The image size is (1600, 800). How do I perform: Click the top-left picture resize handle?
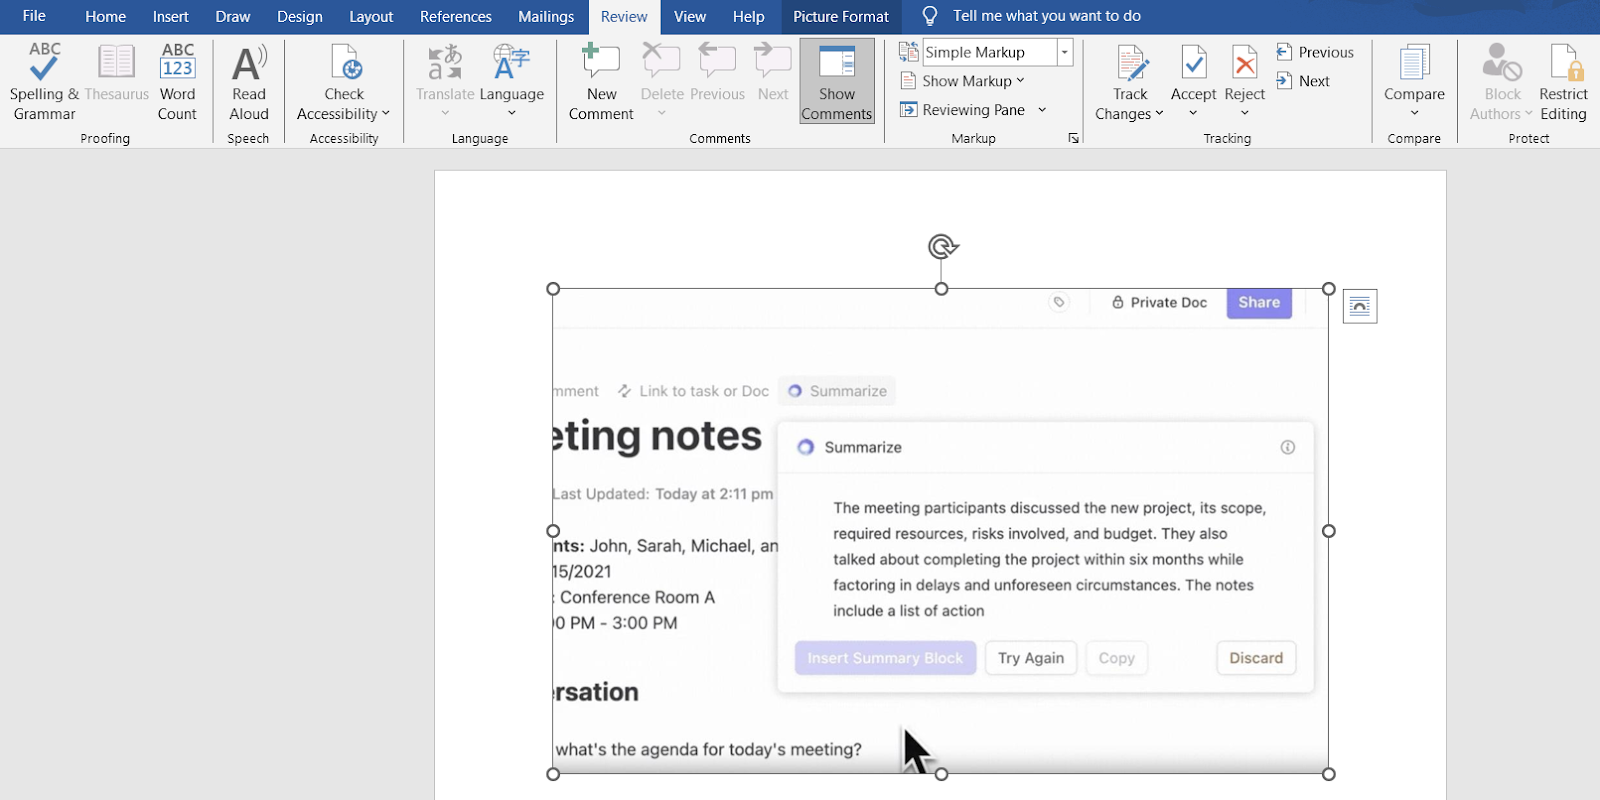[x=553, y=289]
